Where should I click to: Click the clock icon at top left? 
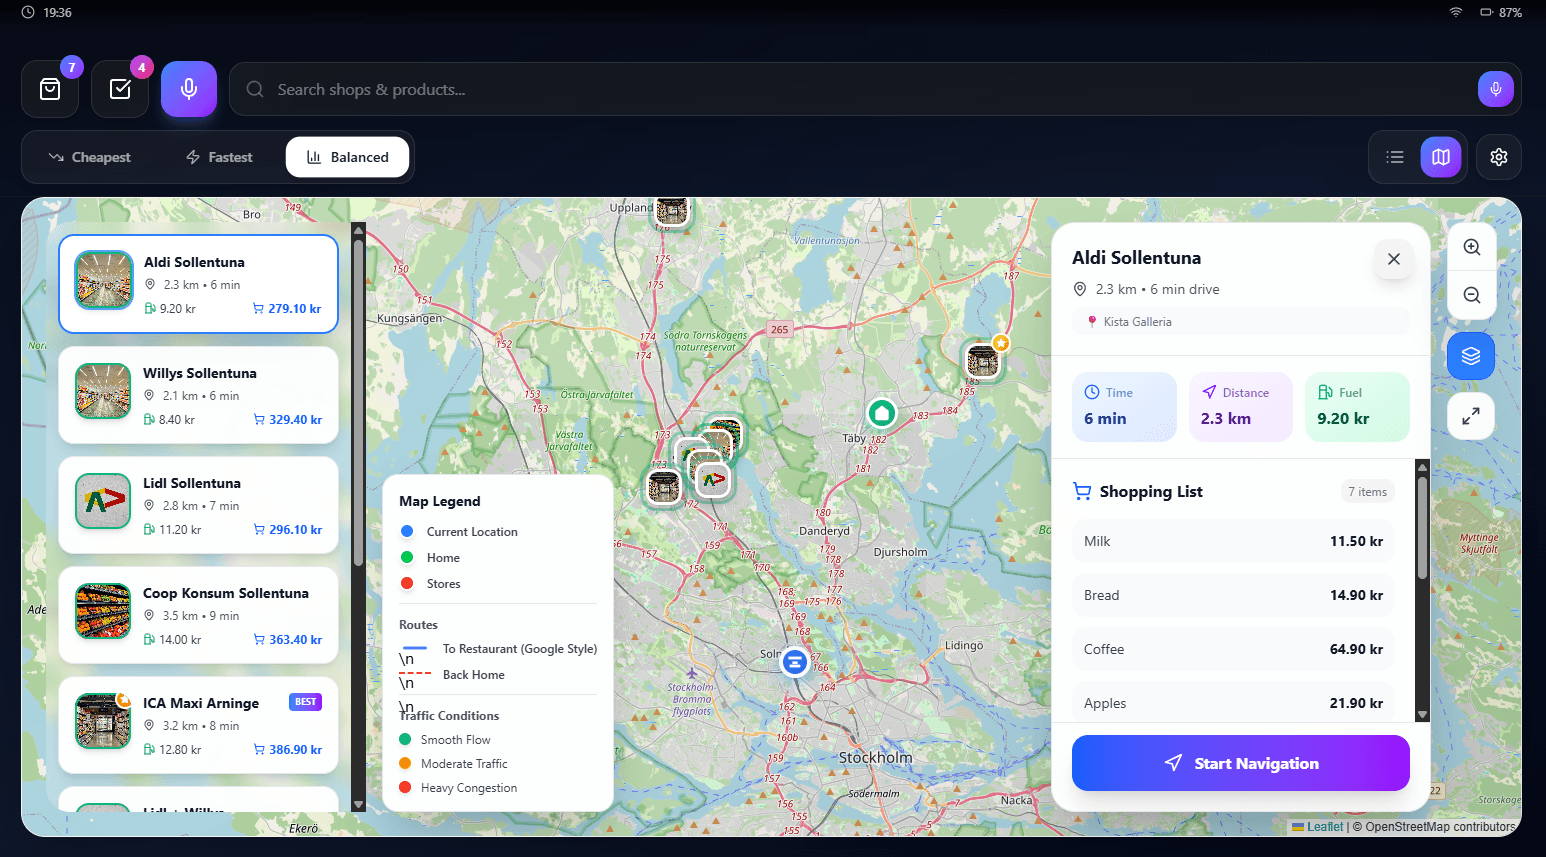tap(28, 12)
